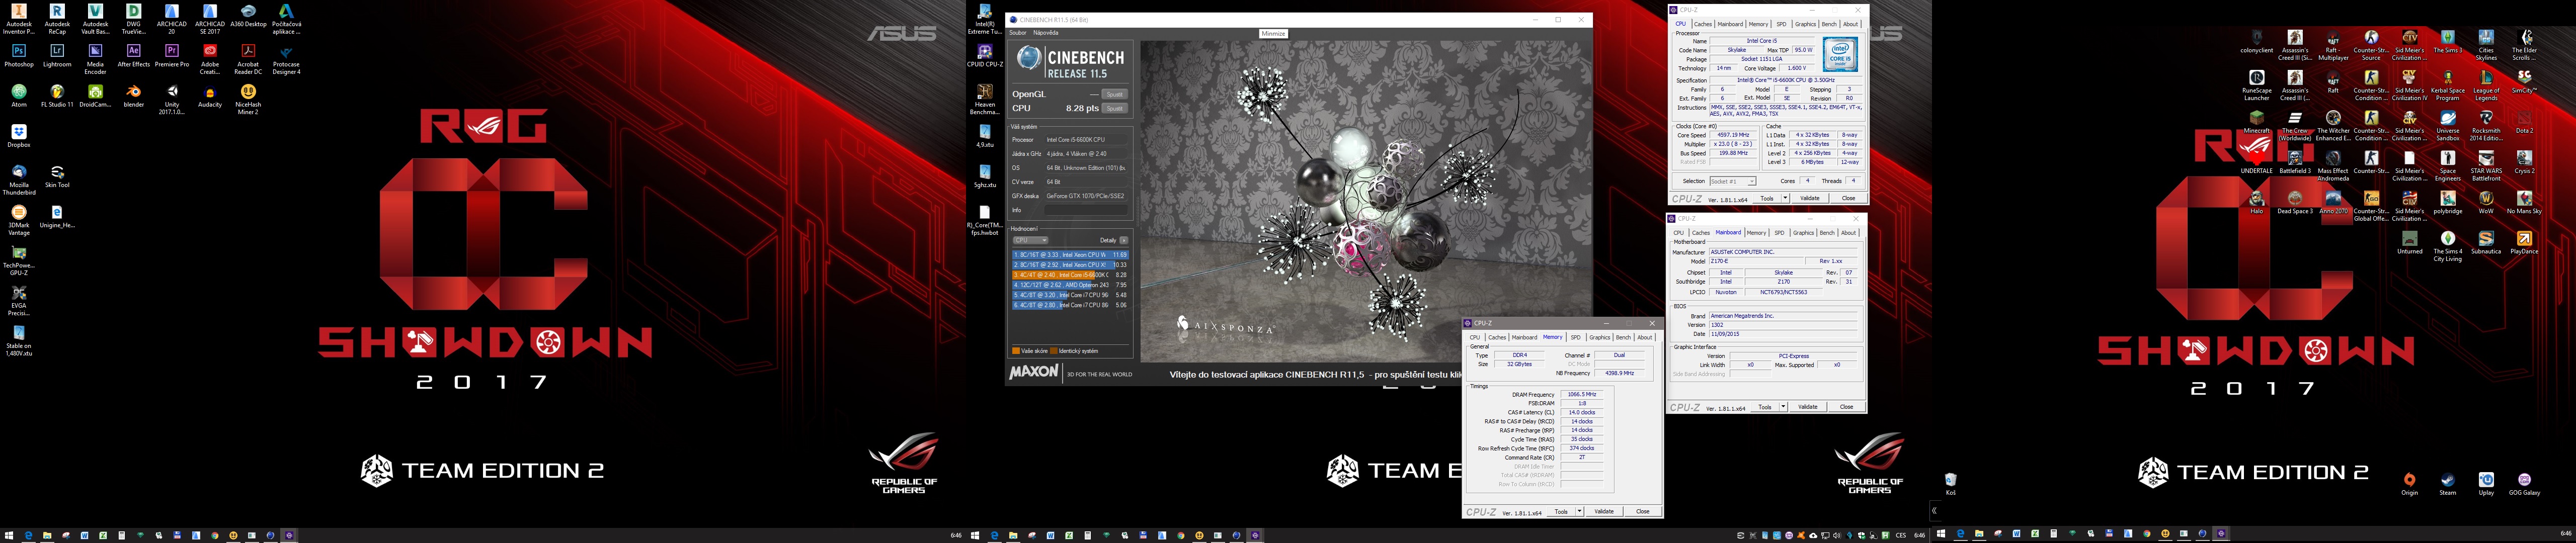Click Tools button in CPU-Z Mainboard window
Screen dimensions: 2576x543
tap(1765, 407)
